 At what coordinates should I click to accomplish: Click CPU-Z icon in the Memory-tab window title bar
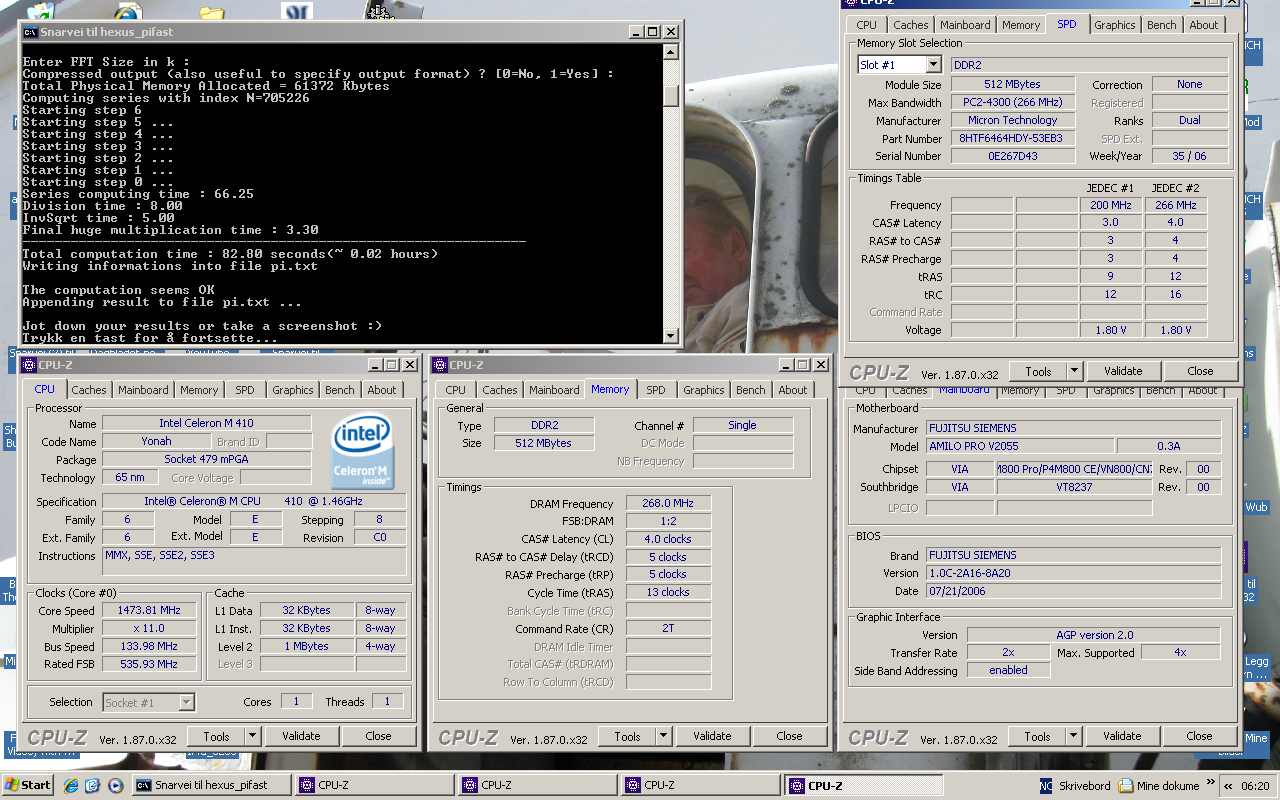(x=441, y=365)
